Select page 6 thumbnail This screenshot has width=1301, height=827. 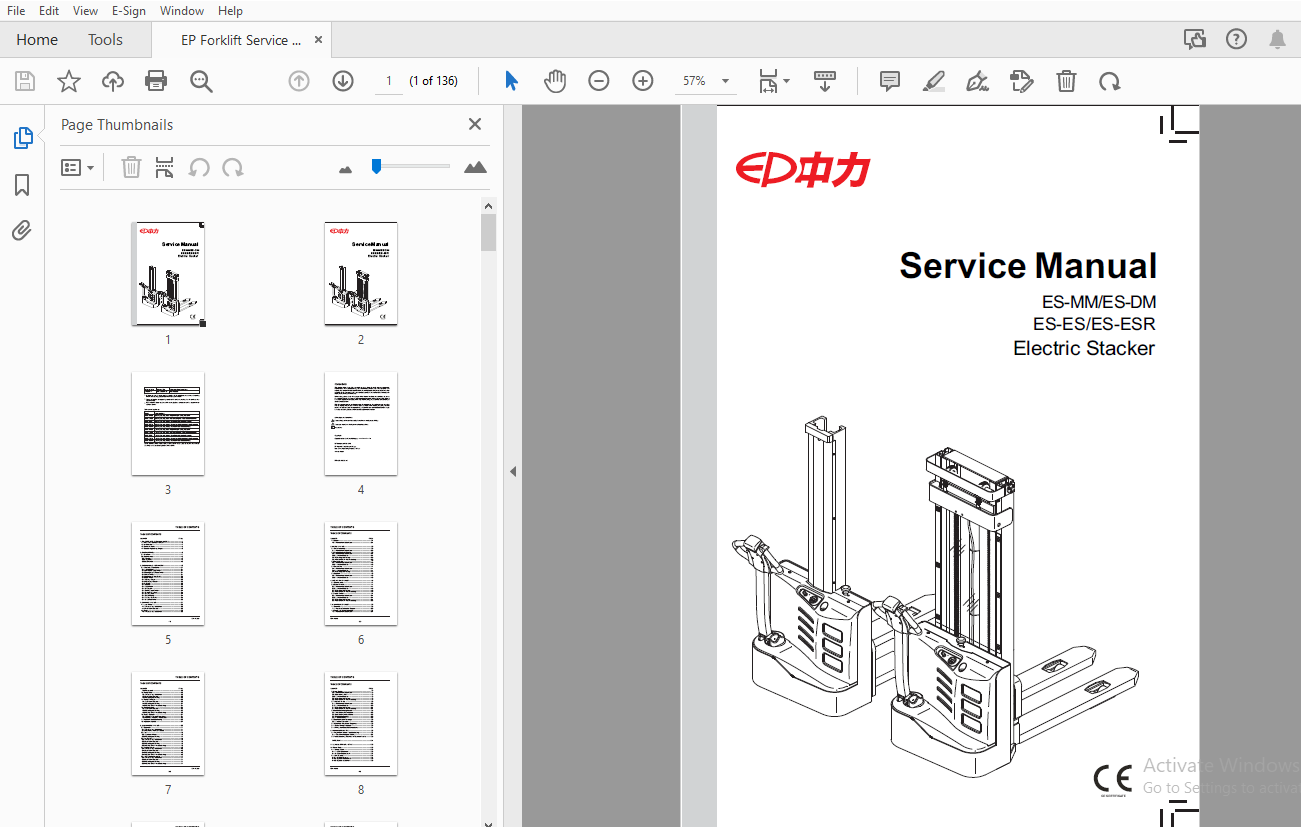(x=361, y=574)
